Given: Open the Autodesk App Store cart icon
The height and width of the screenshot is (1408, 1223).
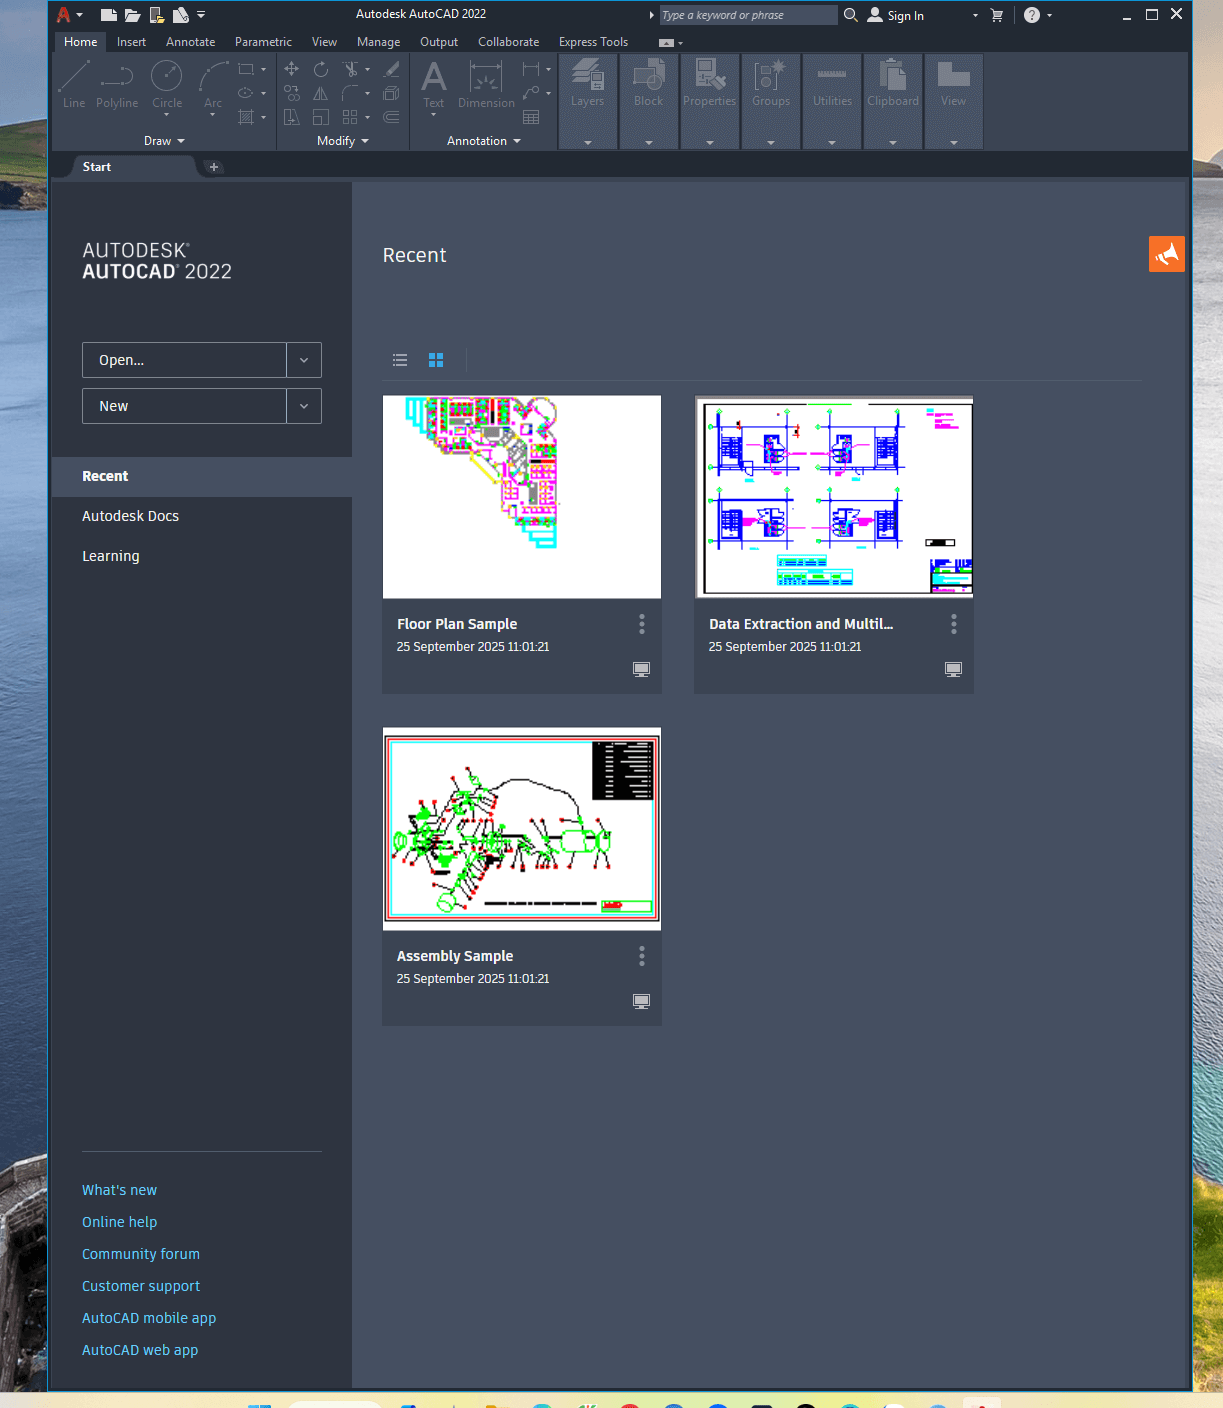Looking at the screenshot, I should pyautogui.click(x=997, y=15).
